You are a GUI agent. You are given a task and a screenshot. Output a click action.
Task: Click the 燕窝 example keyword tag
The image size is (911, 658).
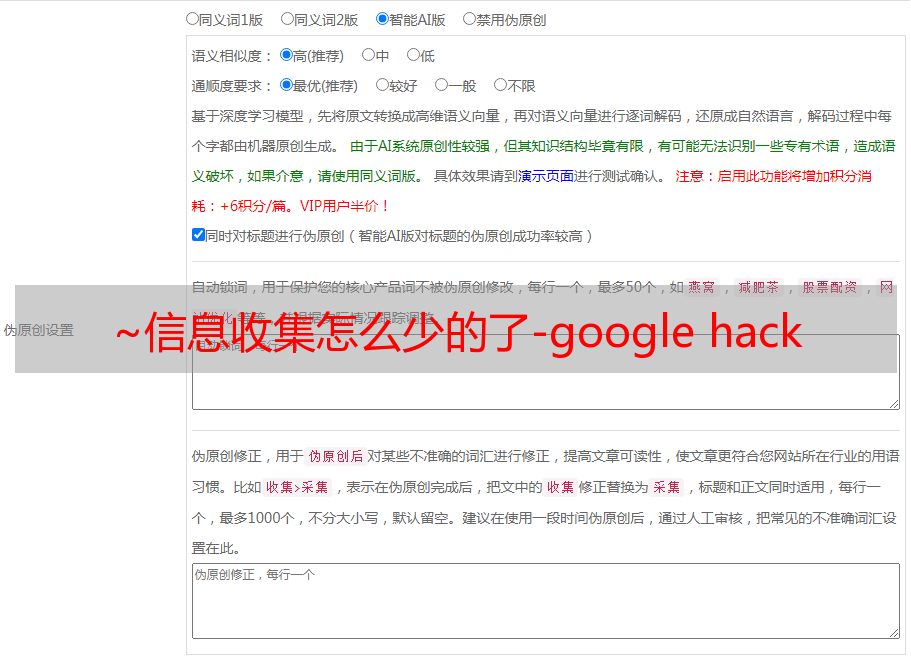[702, 287]
